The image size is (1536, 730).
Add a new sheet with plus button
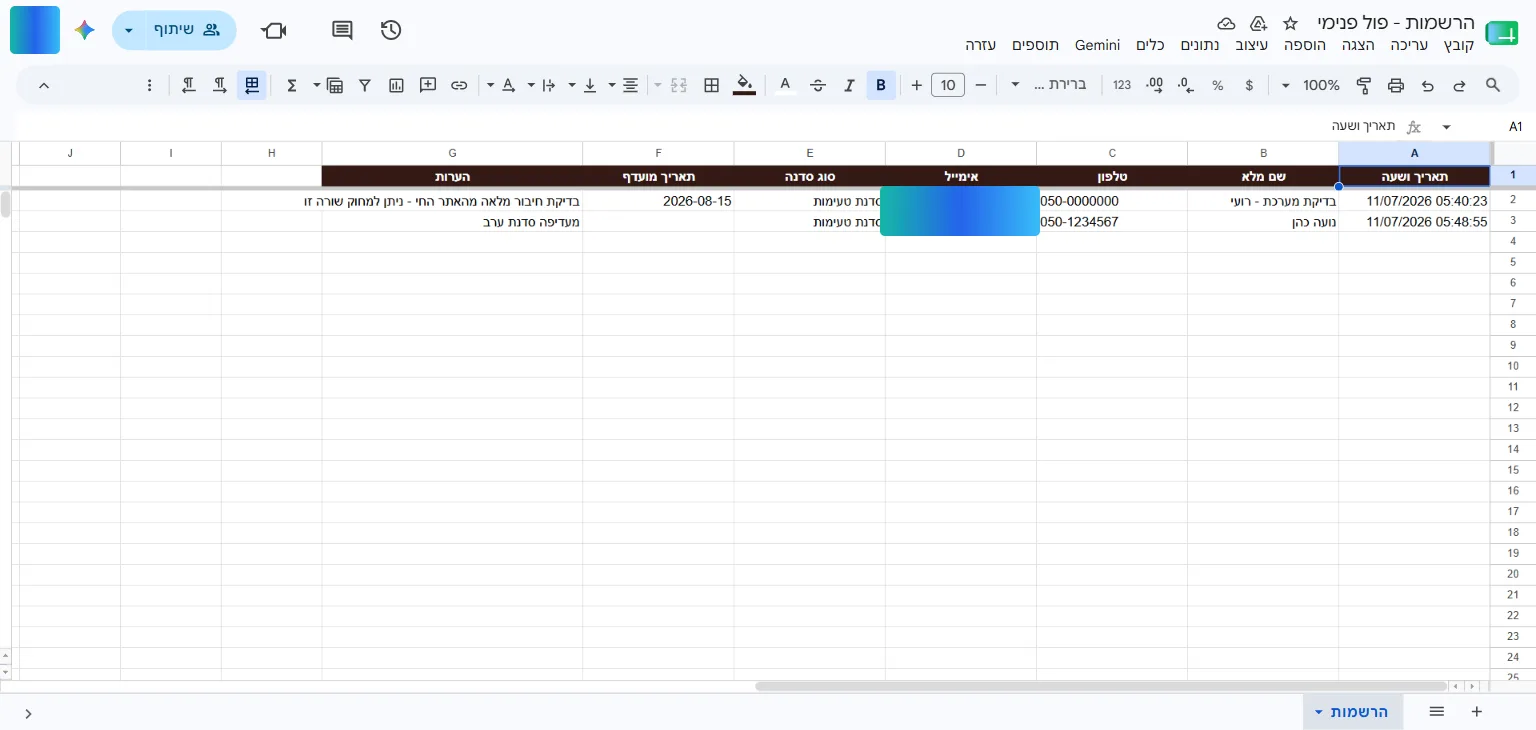(x=1477, y=712)
